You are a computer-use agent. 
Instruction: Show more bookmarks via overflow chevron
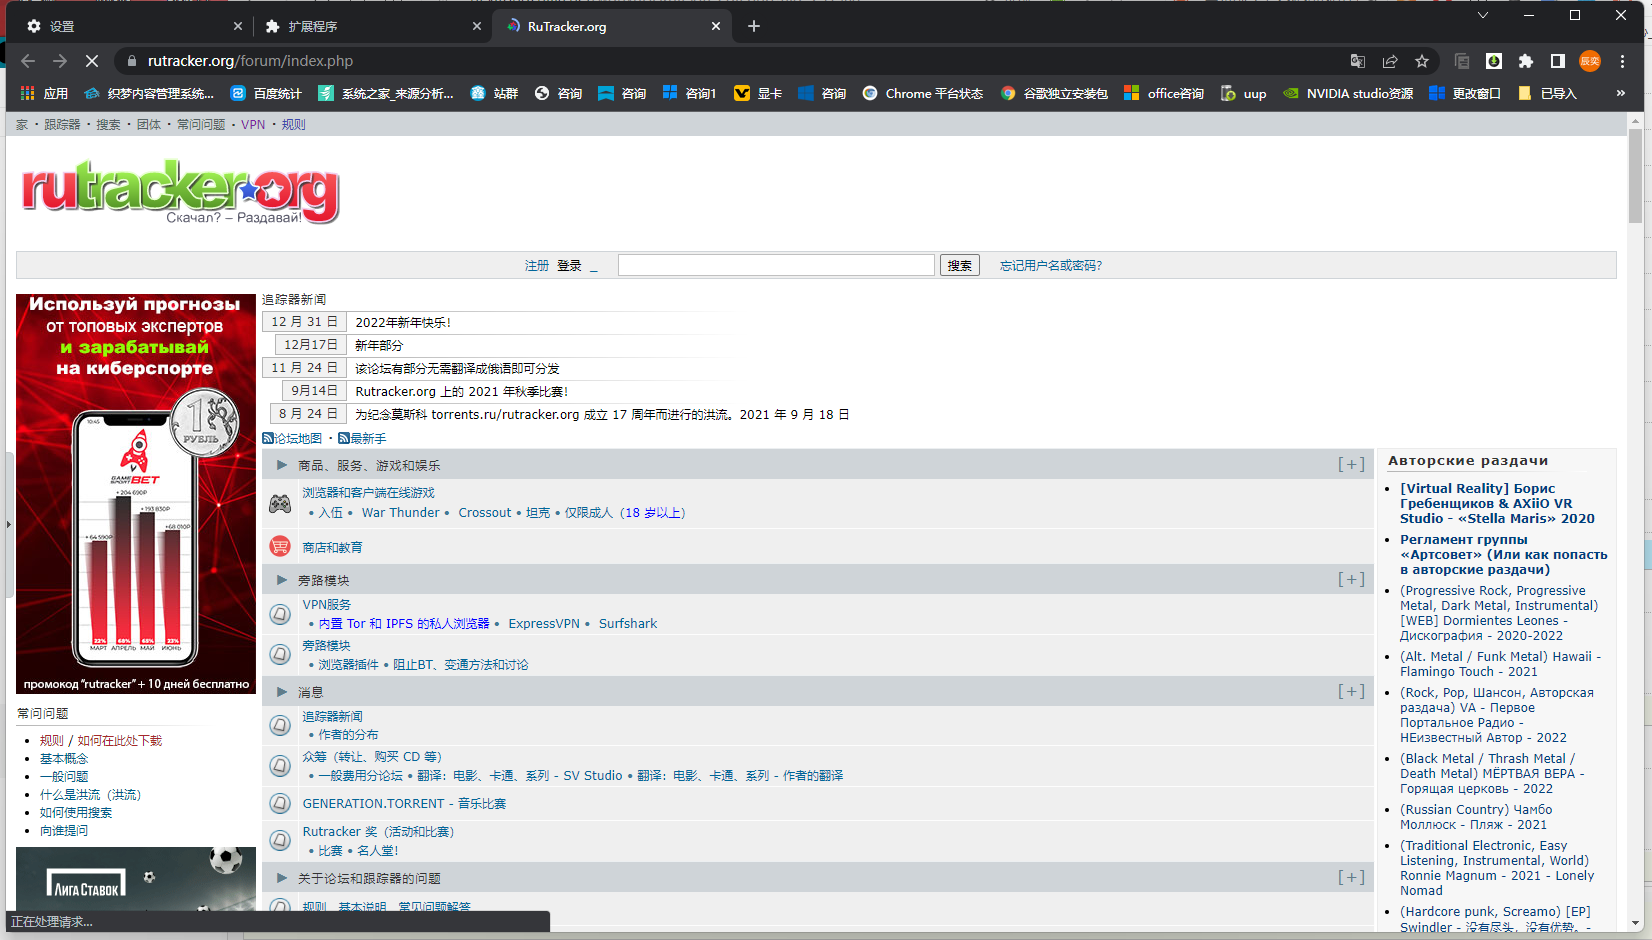(1621, 93)
